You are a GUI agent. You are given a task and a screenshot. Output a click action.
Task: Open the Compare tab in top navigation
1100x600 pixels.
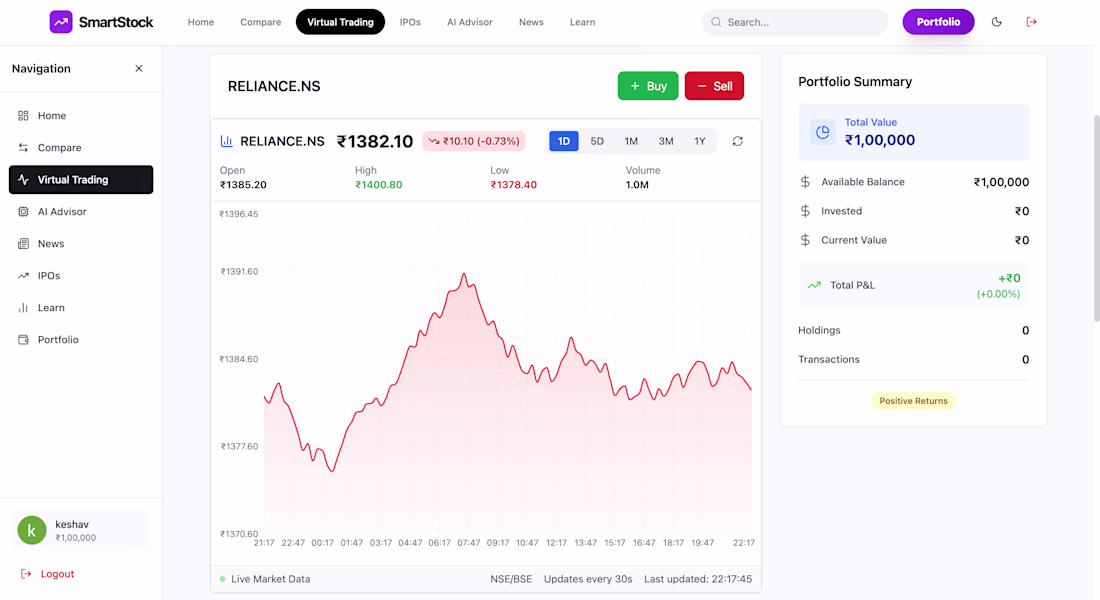point(261,22)
